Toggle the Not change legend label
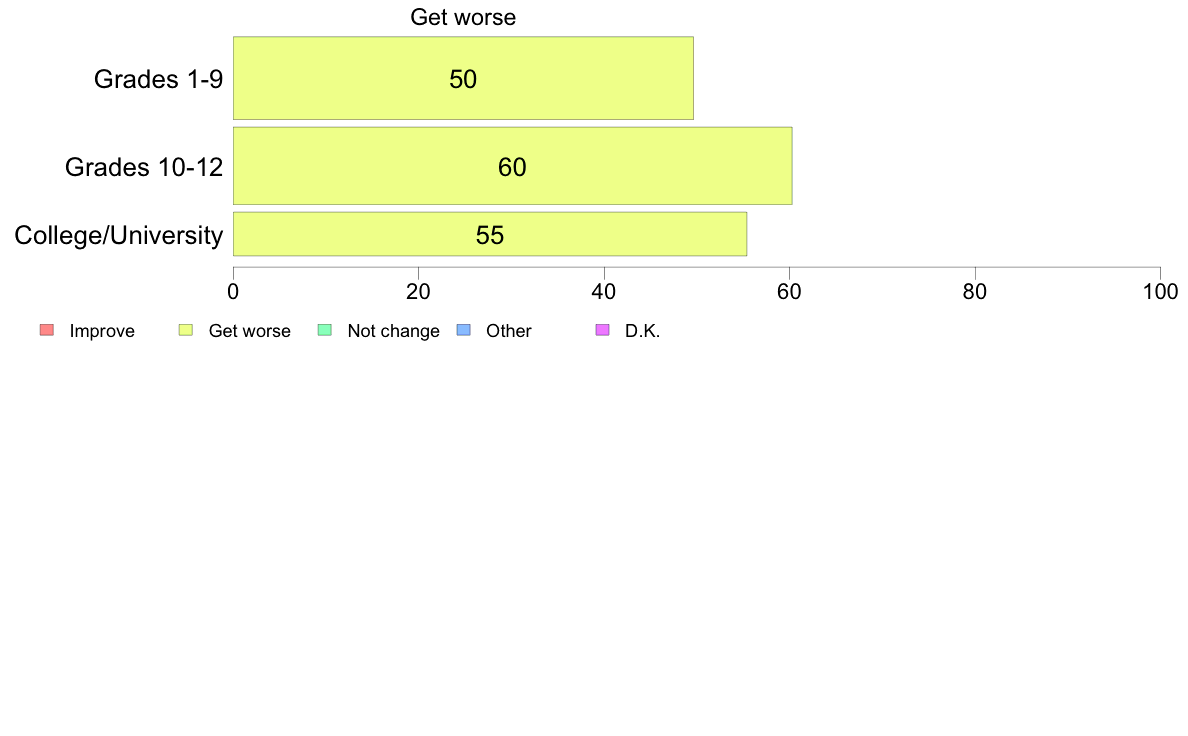 click(393, 331)
